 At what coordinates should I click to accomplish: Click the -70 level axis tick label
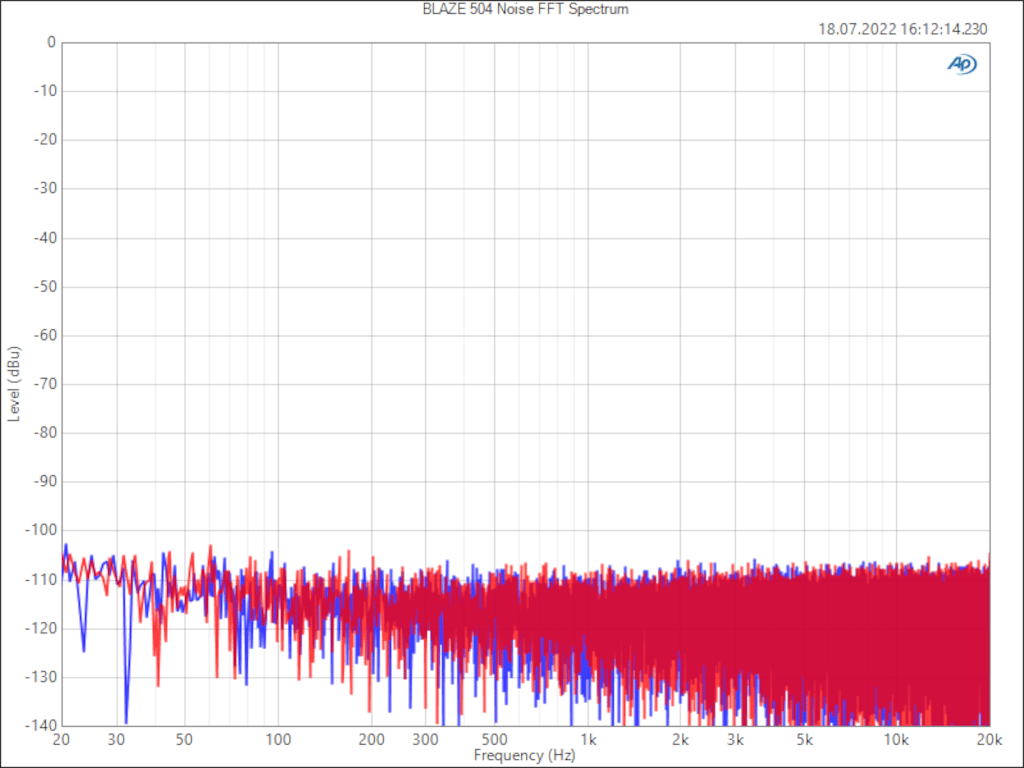[x=45, y=384]
